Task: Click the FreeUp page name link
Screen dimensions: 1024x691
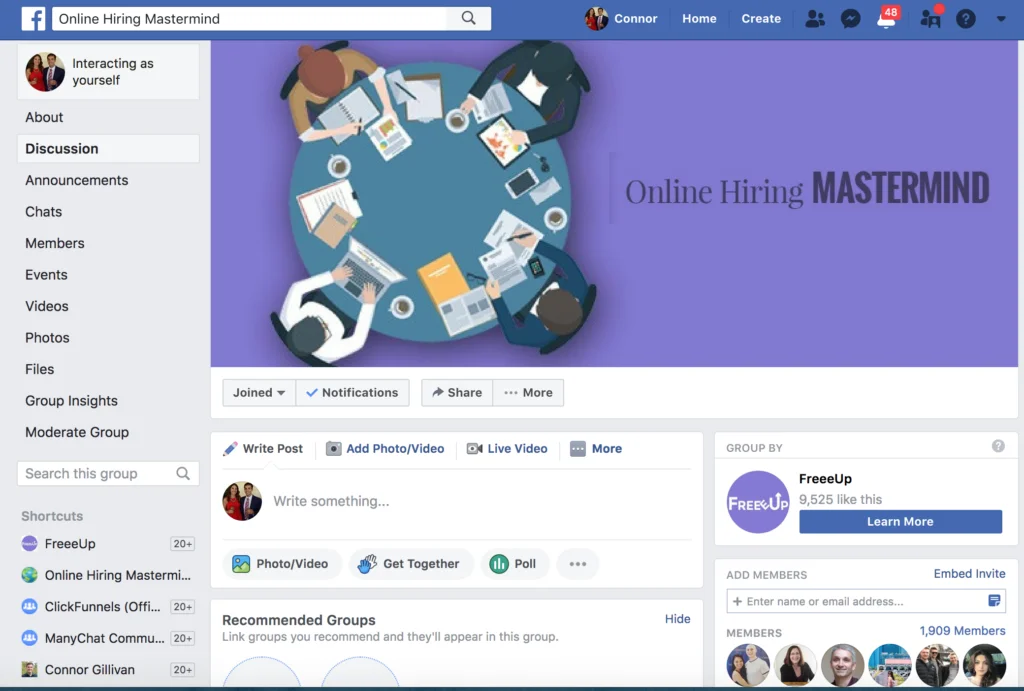Action: pos(825,479)
